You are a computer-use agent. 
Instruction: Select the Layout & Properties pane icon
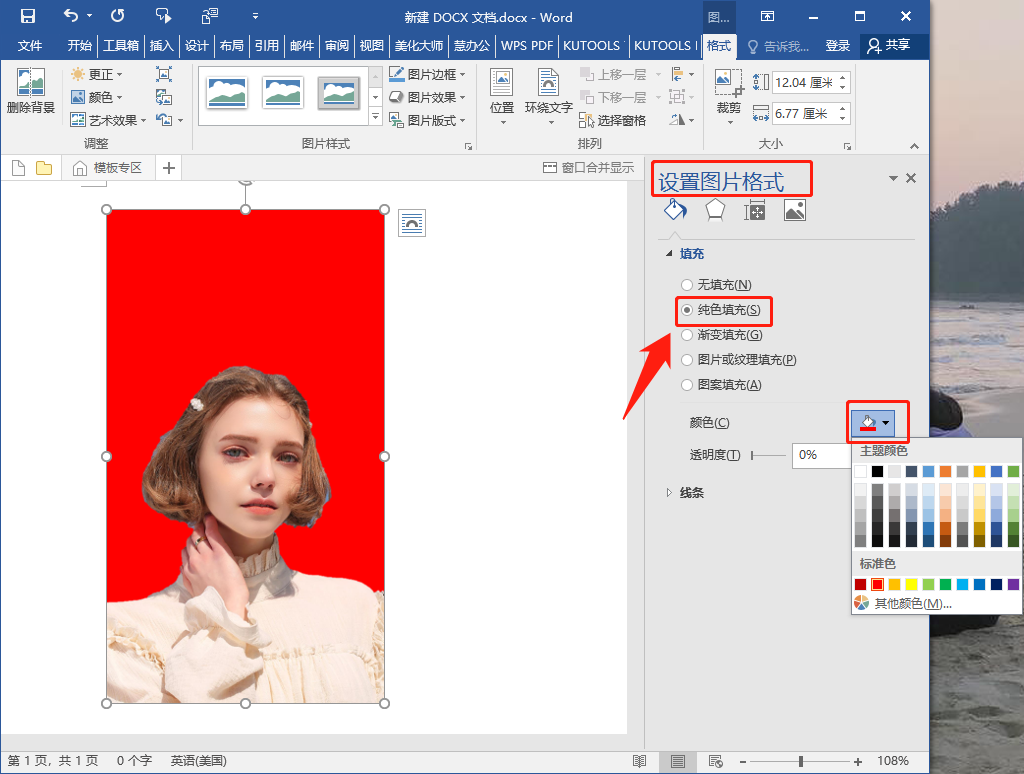tap(754, 210)
